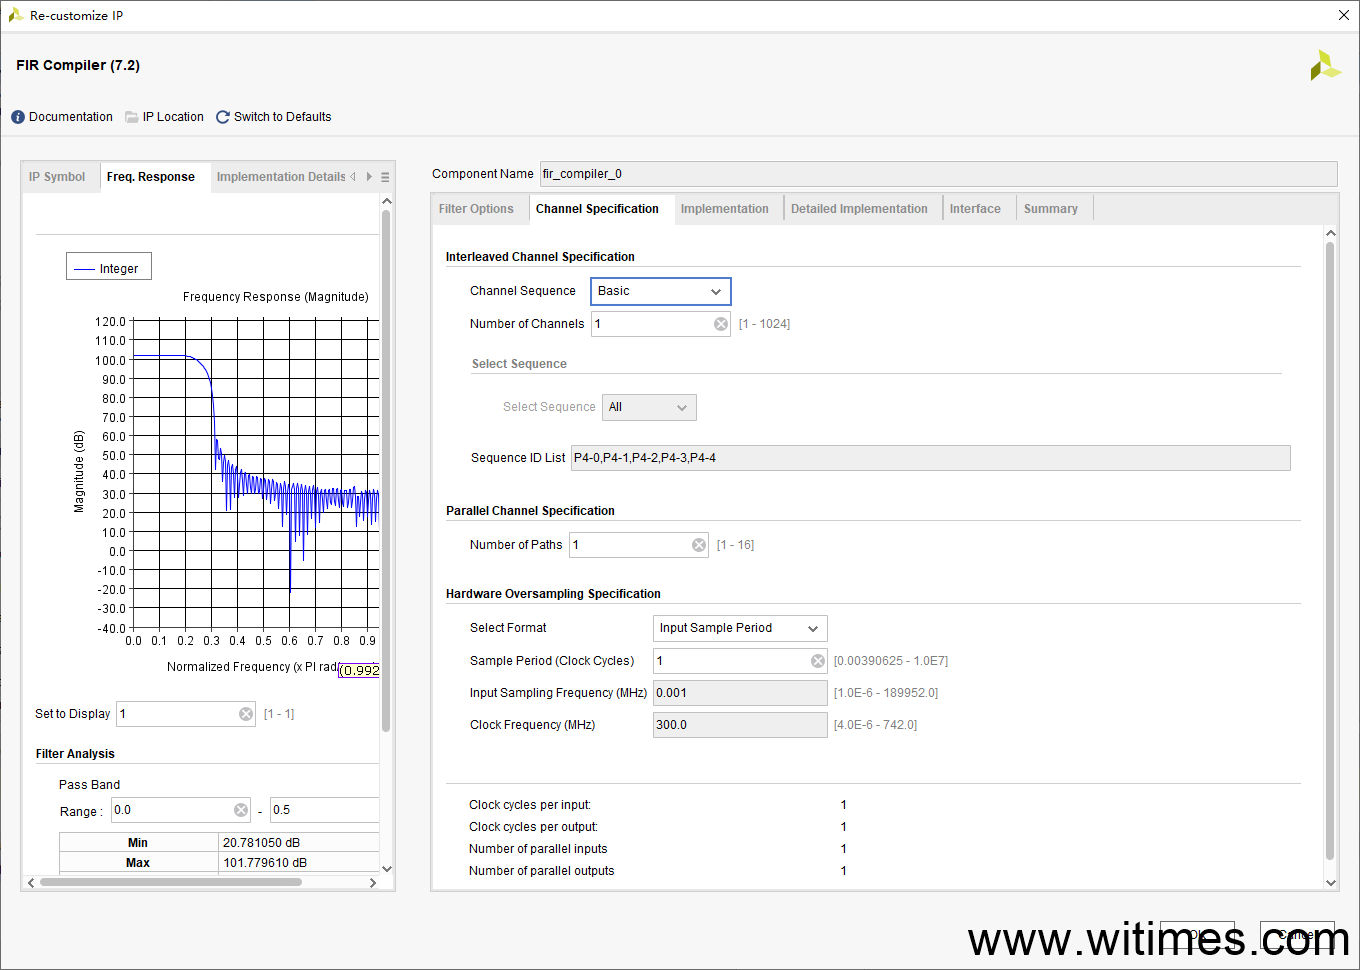This screenshot has width=1360, height=970.
Task: Click the Switch to Defaults refresh icon
Action: coord(223,117)
